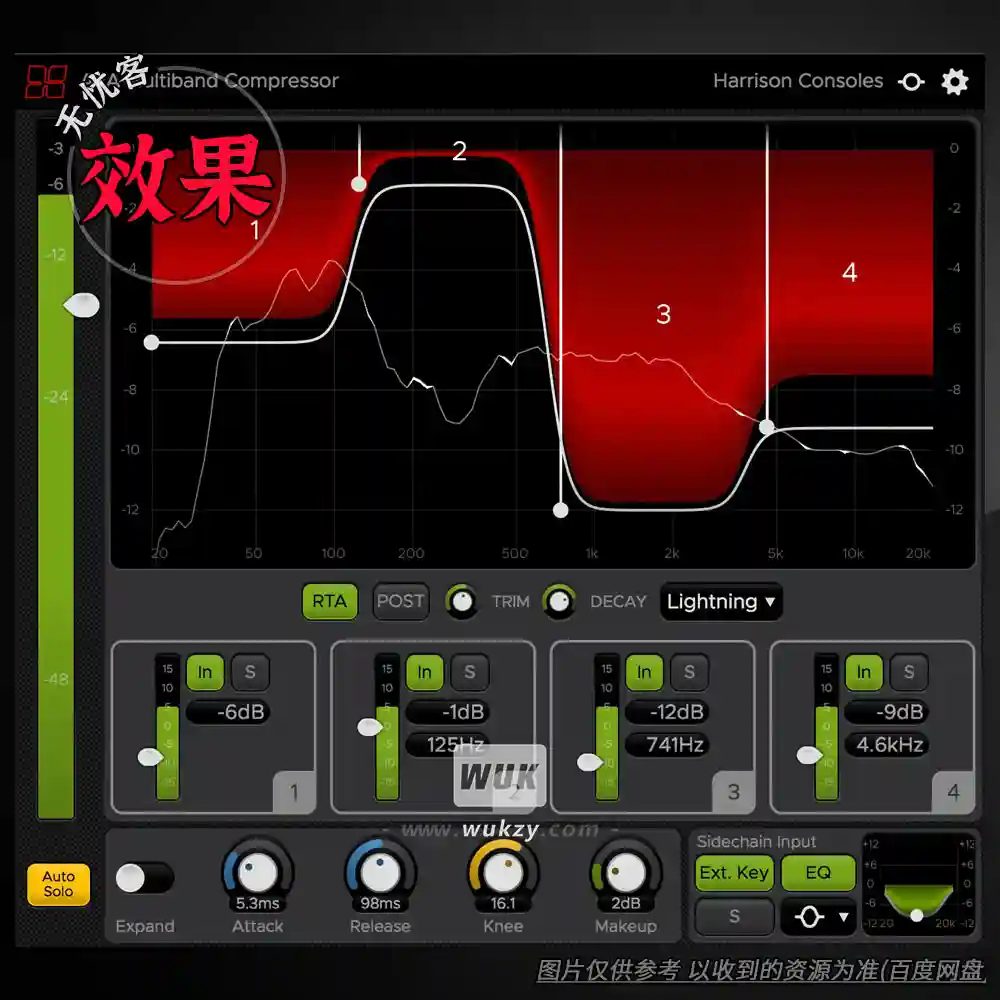
Task: Open the plugin settings gear icon
Action: [x=955, y=82]
